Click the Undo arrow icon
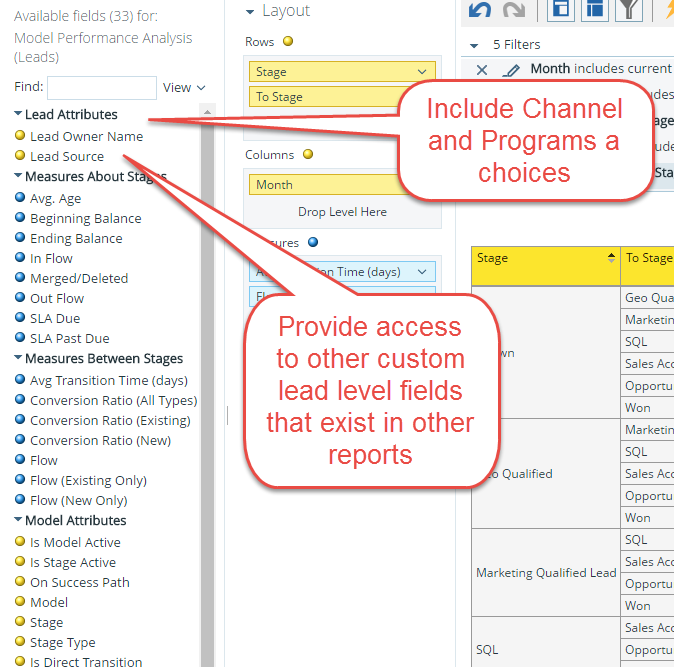The width and height of the screenshot is (674, 667). tap(480, 10)
